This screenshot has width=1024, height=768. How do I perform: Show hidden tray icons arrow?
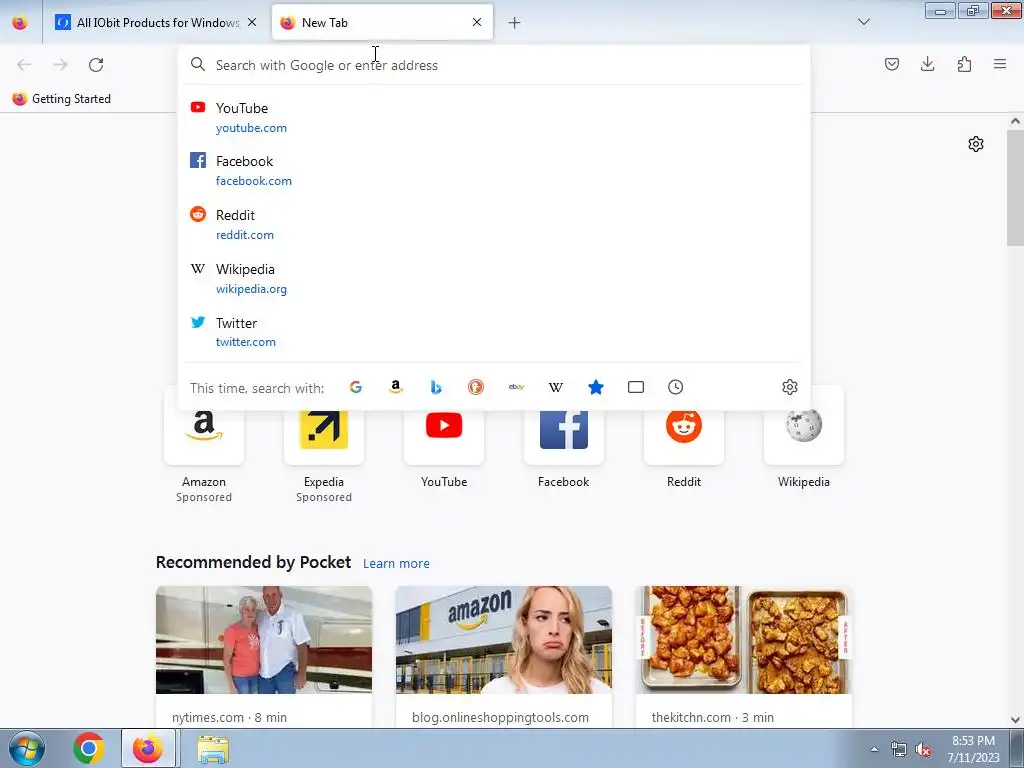[x=874, y=750]
